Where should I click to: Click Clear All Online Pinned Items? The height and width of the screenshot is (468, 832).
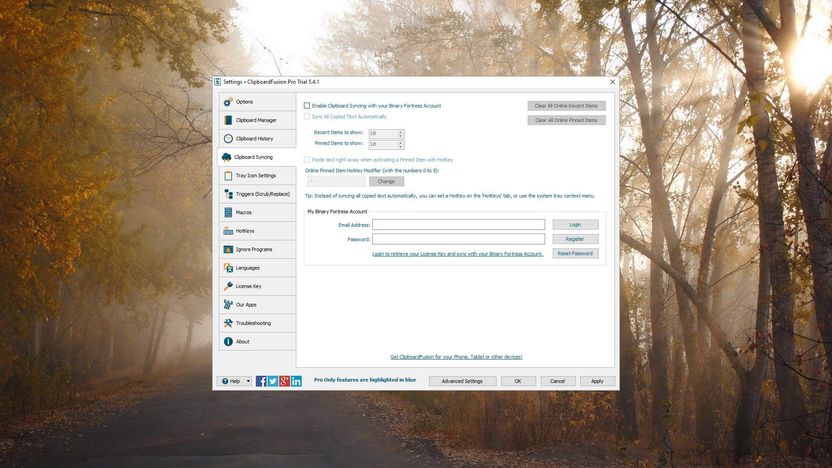click(566, 120)
